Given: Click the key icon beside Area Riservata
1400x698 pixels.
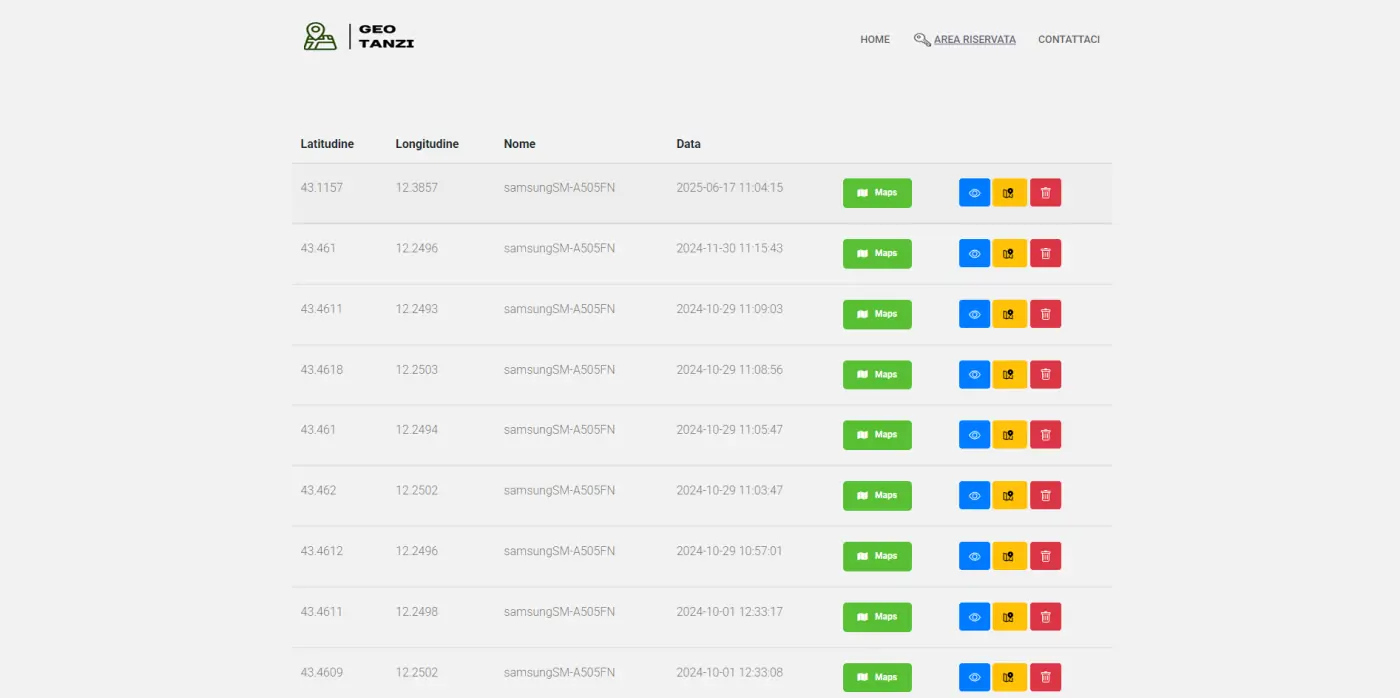Looking at the screenshot, I should pyautogui.click(x=922, y=40).
